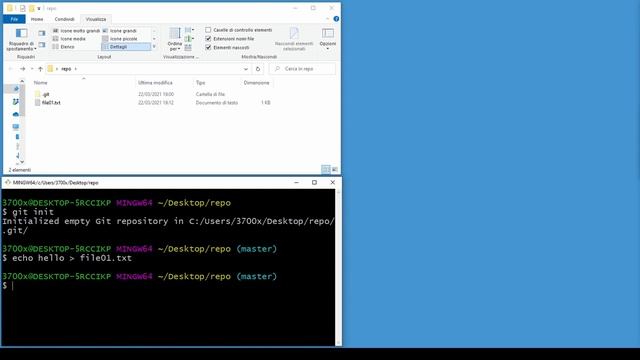Click the repo breadcrumb in address bar

coord(66,69)
